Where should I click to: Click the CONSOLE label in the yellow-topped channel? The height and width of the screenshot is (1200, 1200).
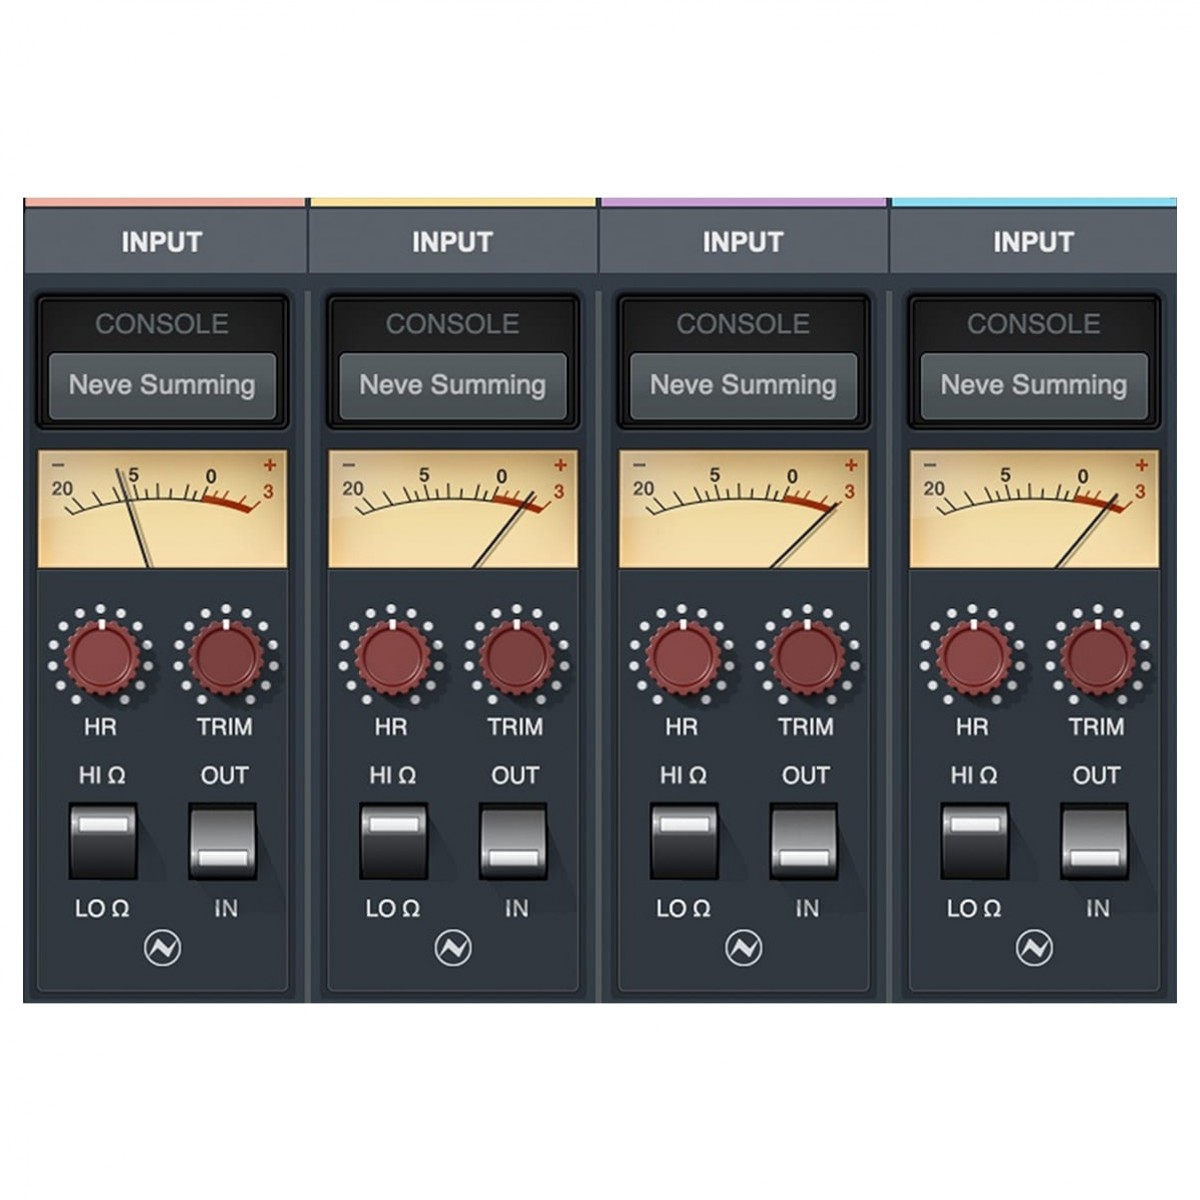pyautogui.click(x=453, y=324)
